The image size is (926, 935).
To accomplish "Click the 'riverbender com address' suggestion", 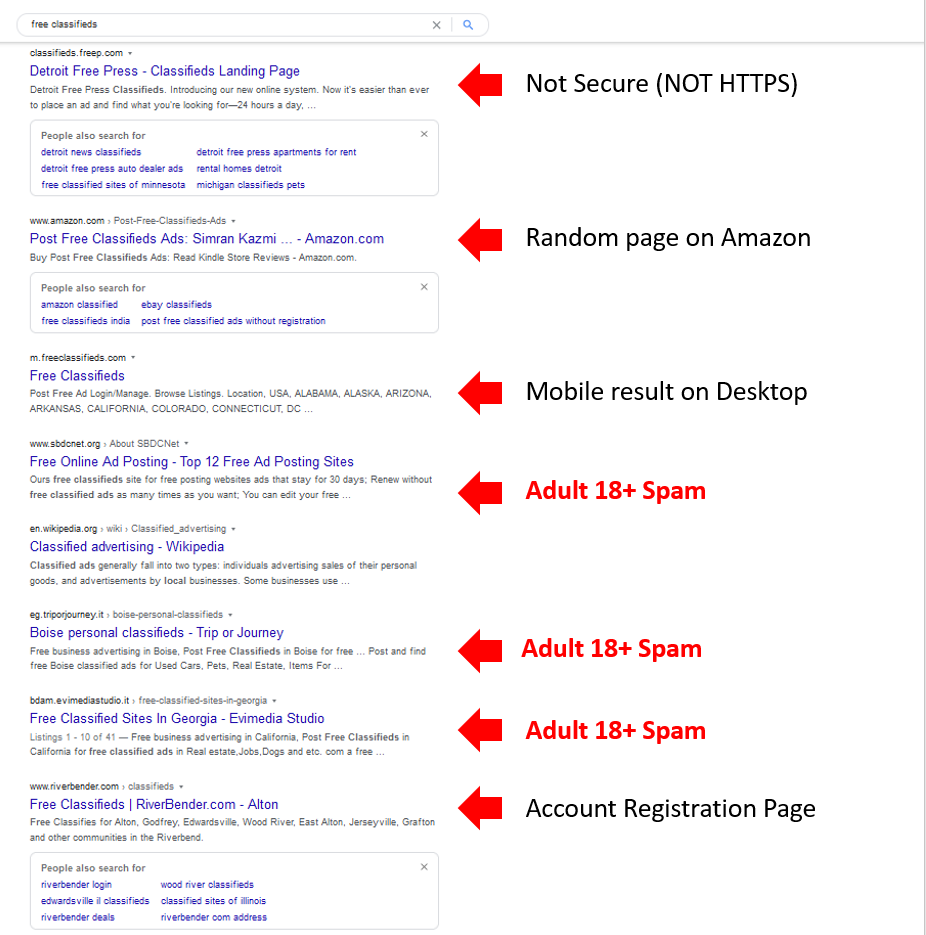I will pyautogui.click(x=213, y=917).
